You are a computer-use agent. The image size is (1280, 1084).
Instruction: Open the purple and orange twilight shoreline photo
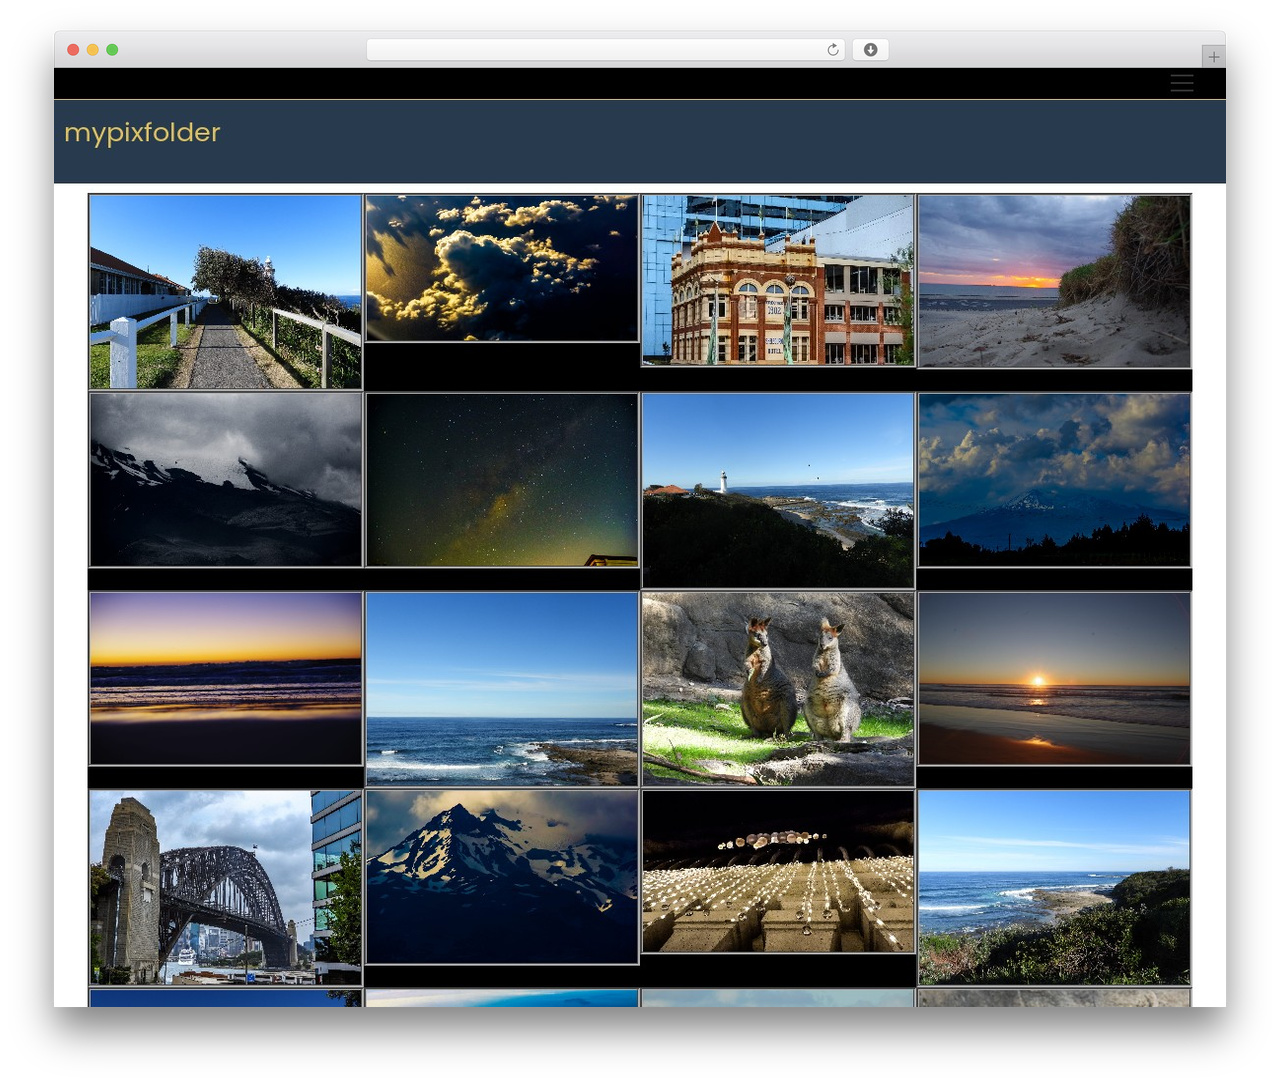pos(226,678)
